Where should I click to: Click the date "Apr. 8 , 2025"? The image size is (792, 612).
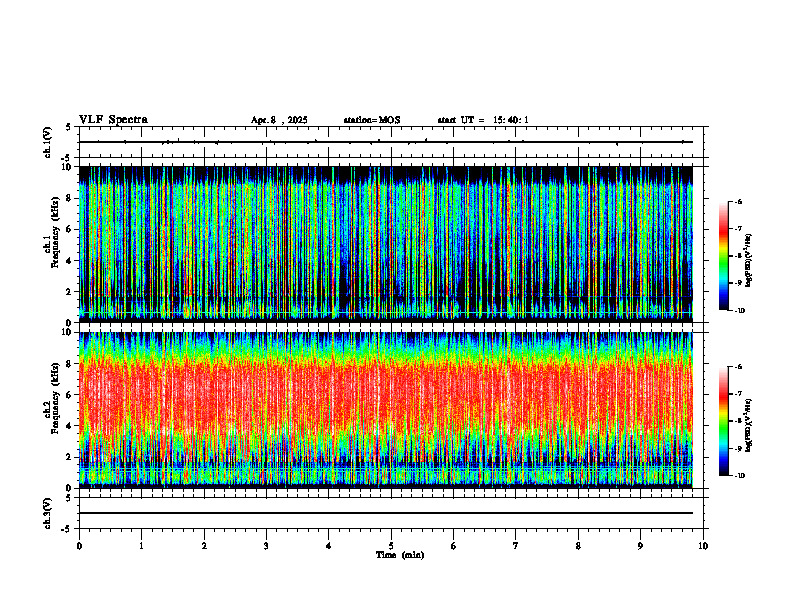(279, 120)
